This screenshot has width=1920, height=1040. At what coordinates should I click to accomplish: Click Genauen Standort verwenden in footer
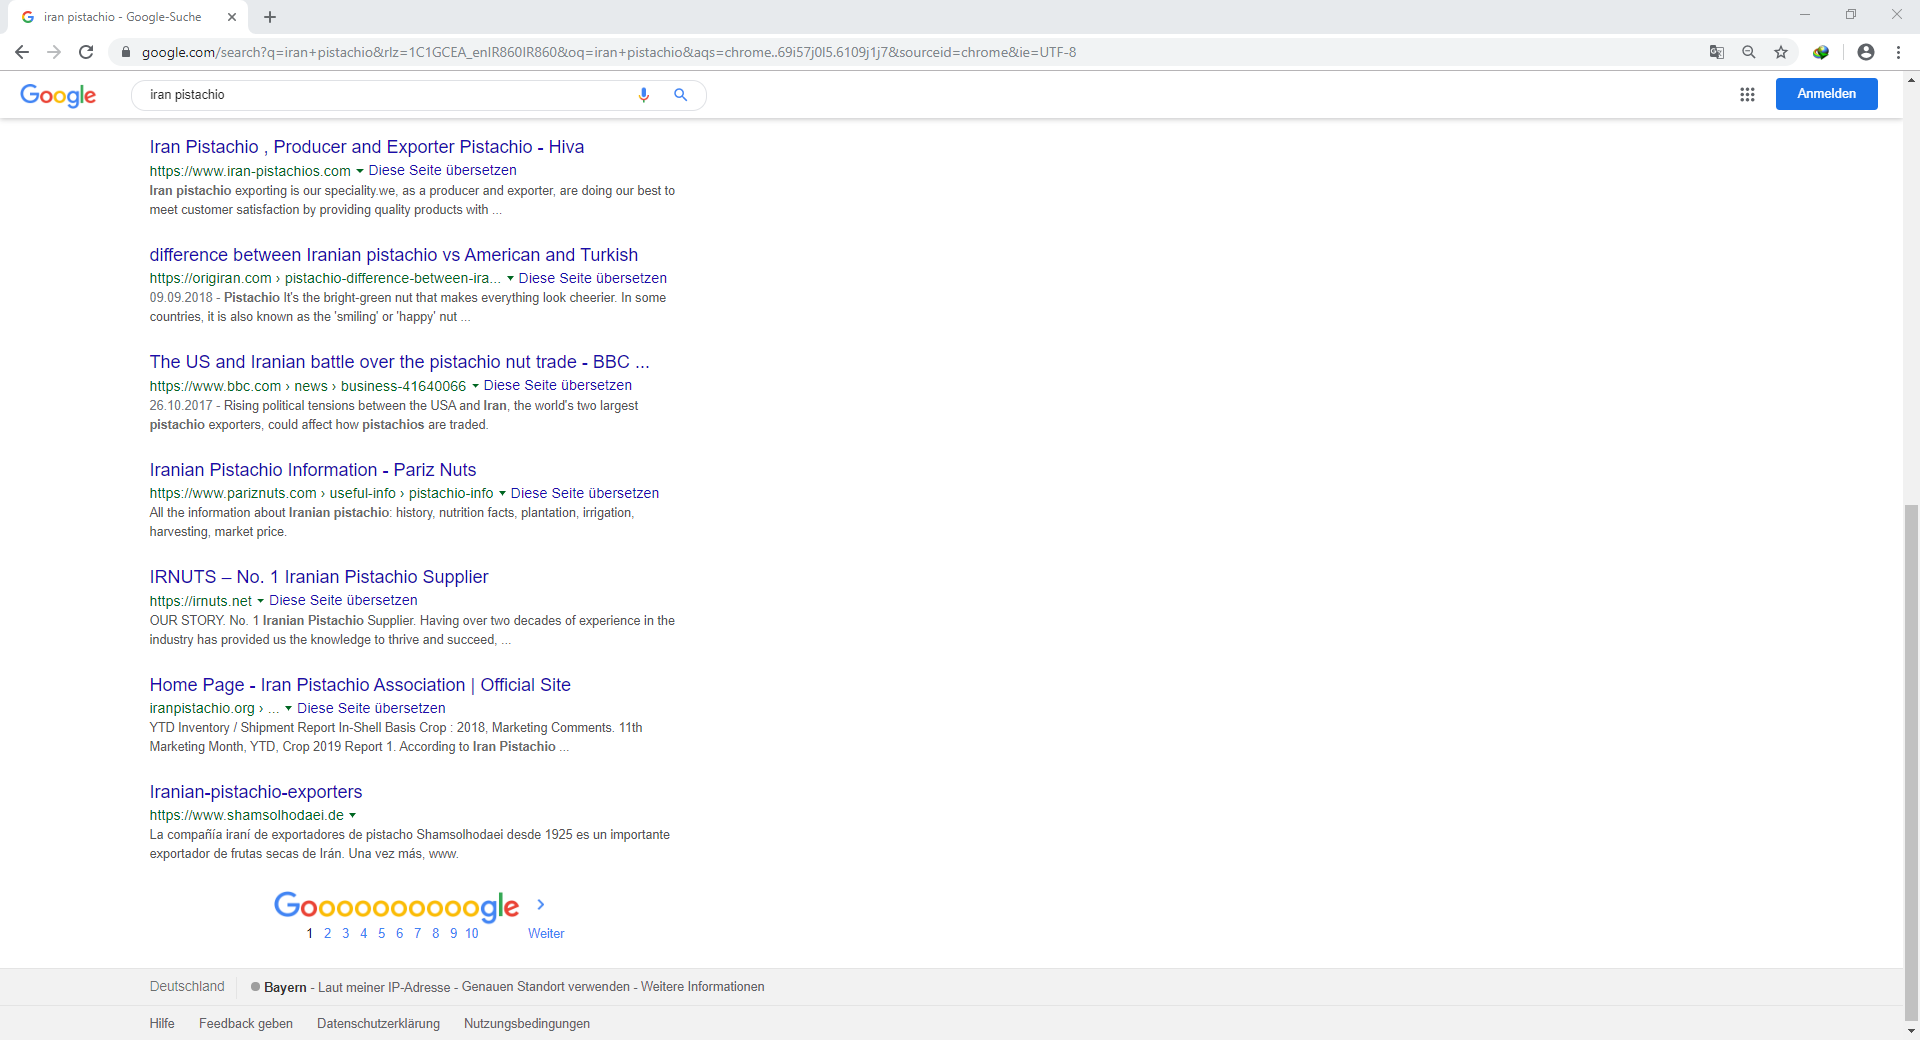[546, 987]
